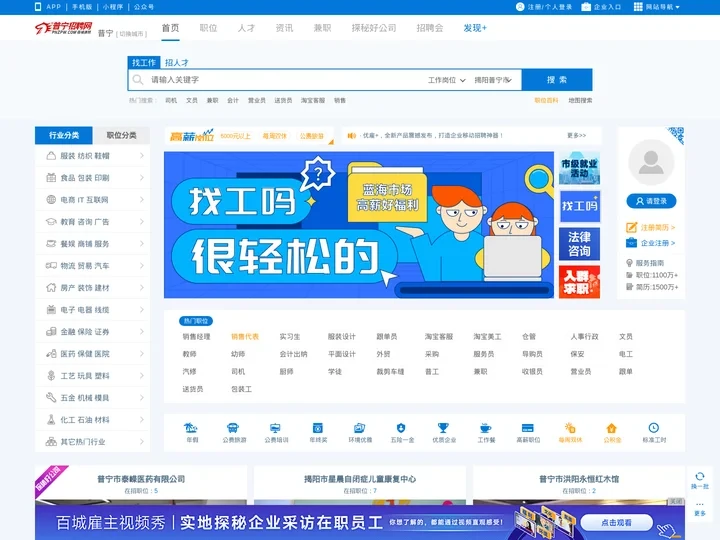Click the QR code corner icon
The height and width of the screenshot is (540, 720).
[x=676, y=135]
